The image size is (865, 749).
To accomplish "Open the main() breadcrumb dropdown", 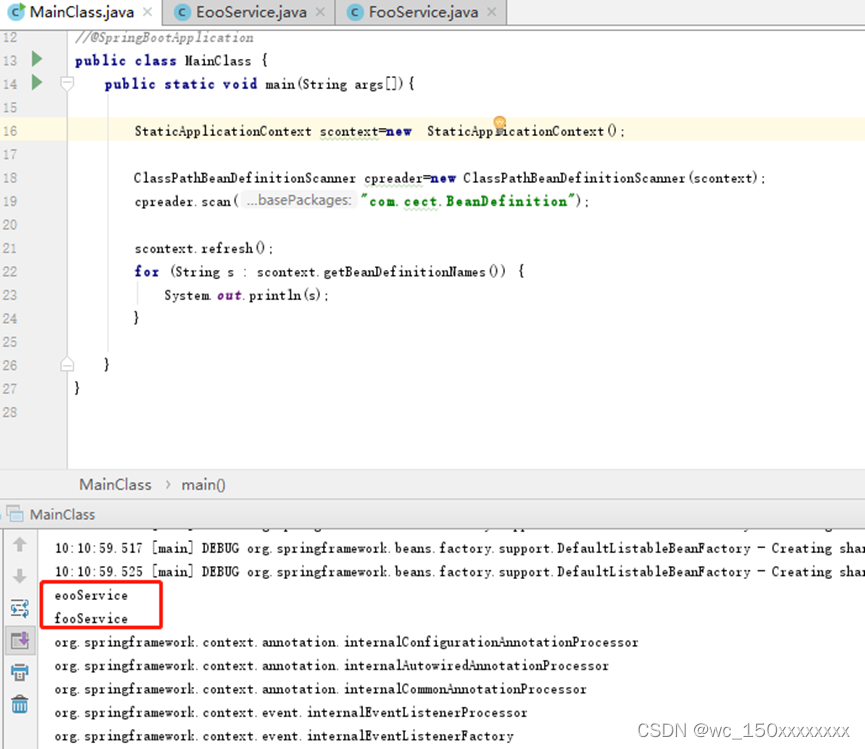I will pyautogui.click(x=203, y=484).
